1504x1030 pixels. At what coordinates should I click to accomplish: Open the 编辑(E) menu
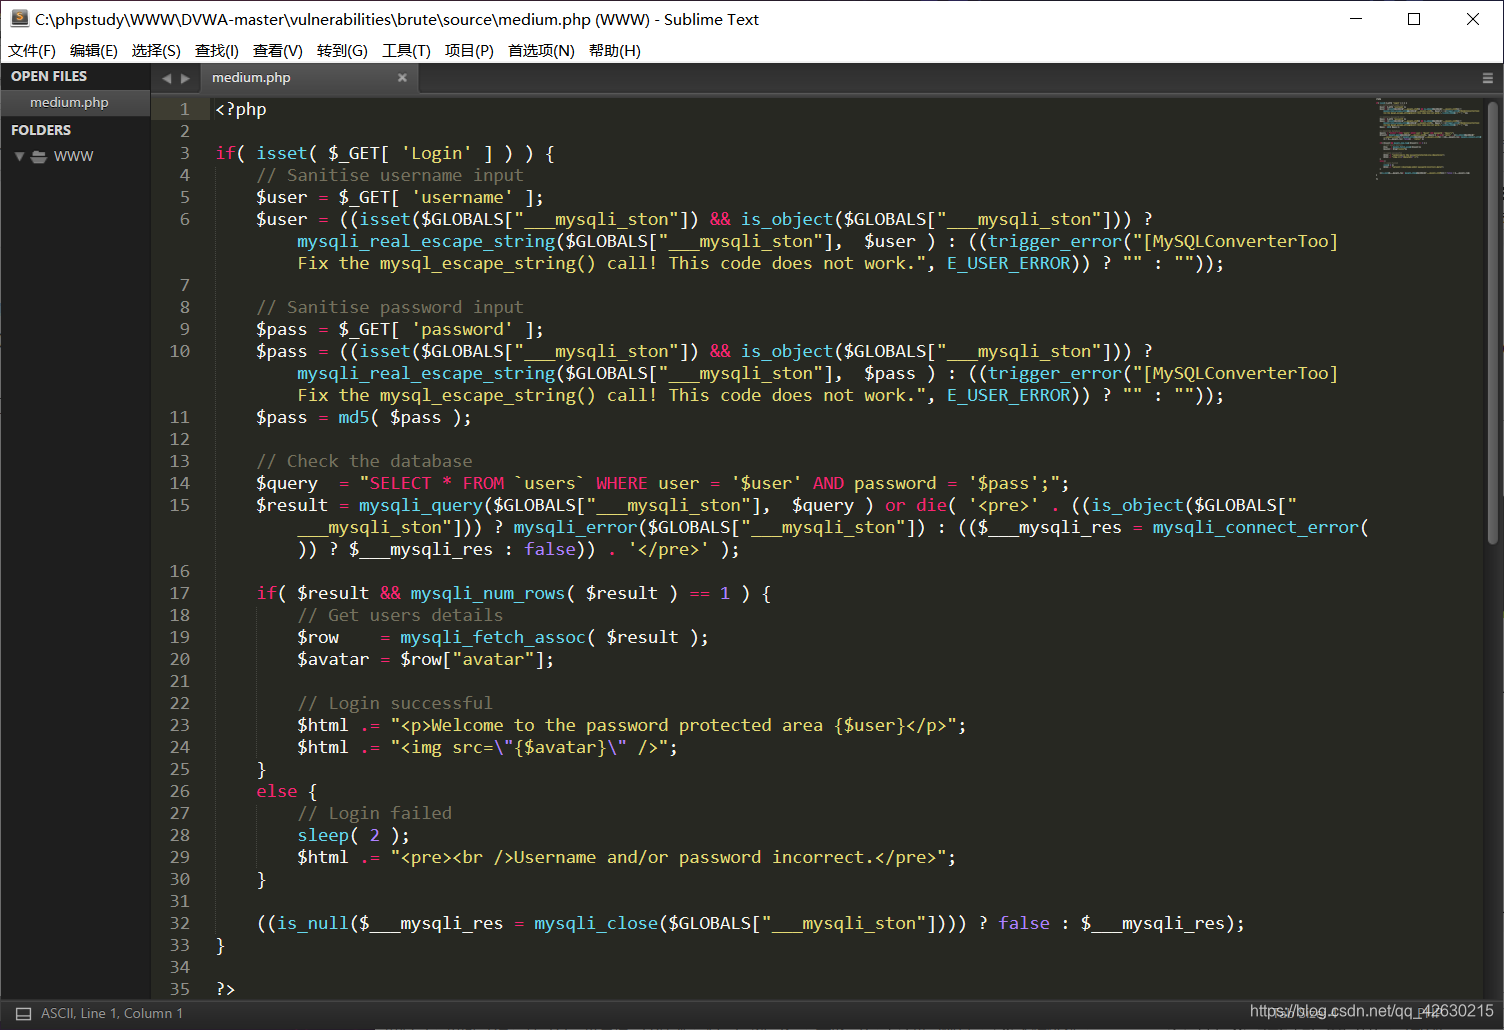tap(94, 50)
